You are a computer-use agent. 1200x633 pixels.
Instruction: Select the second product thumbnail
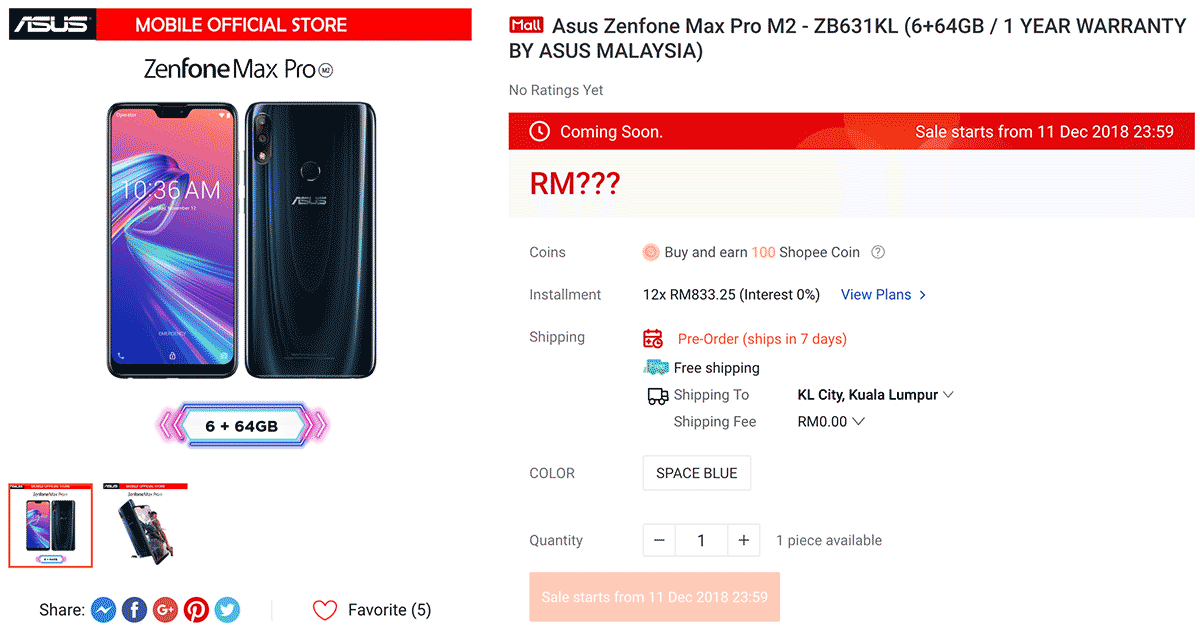coord(145,525)
